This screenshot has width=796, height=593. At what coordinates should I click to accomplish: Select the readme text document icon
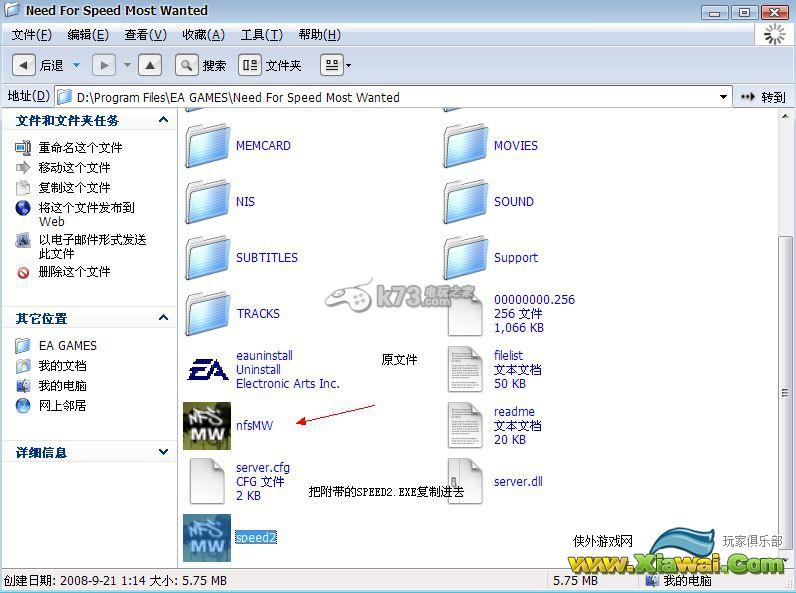click(x=465, y=425)
